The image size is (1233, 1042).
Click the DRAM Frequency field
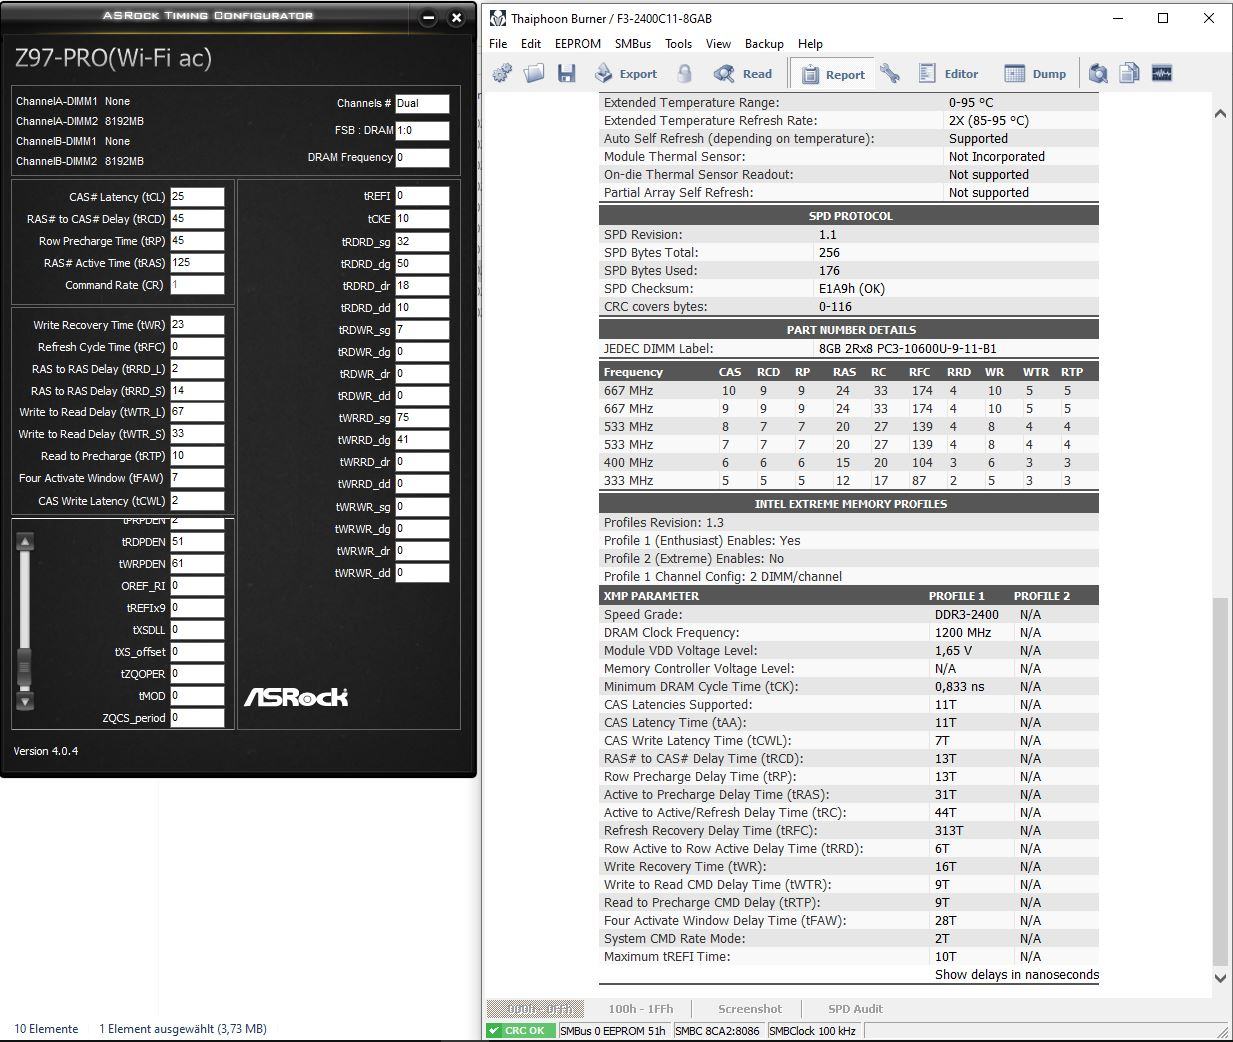pos(422,157)
